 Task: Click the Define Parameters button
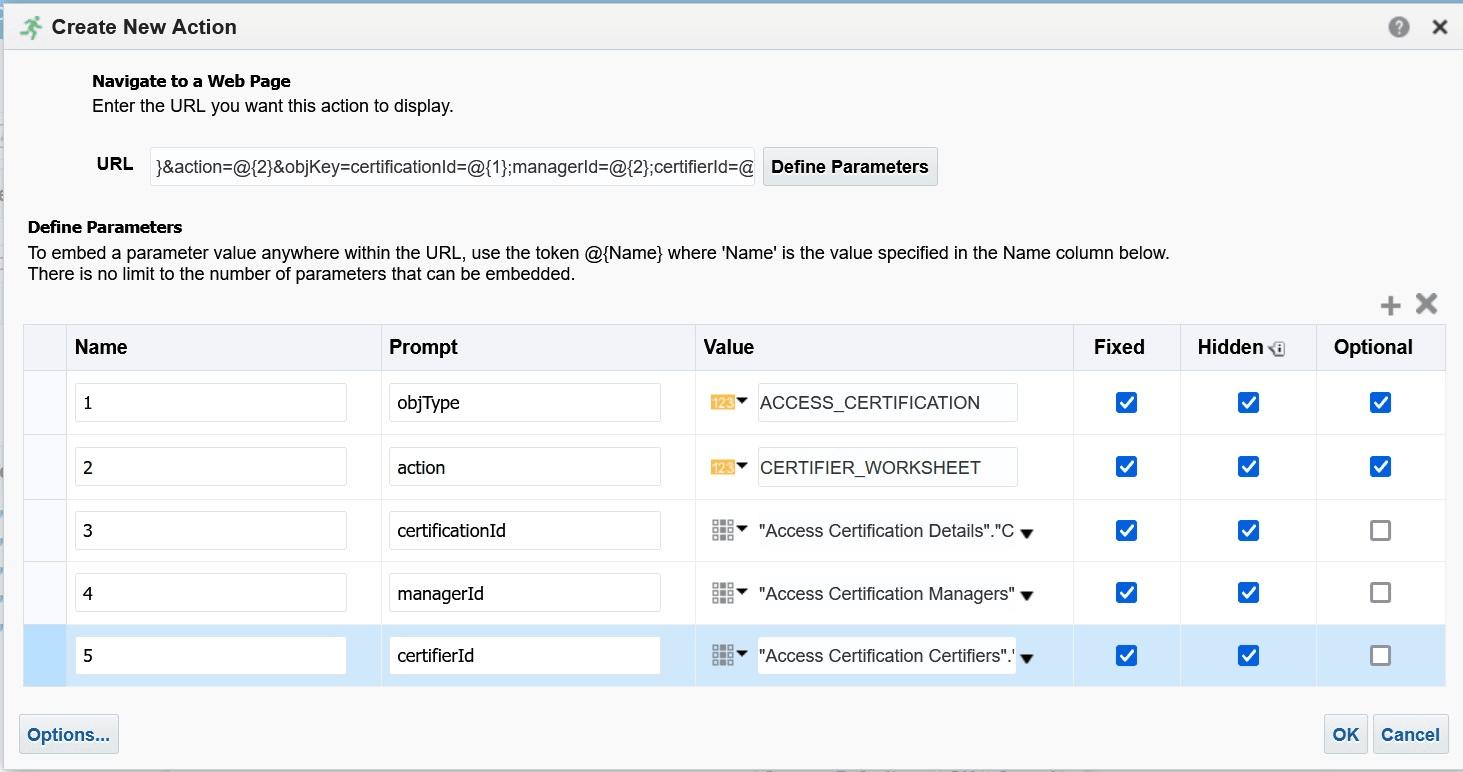pos(850,167)
